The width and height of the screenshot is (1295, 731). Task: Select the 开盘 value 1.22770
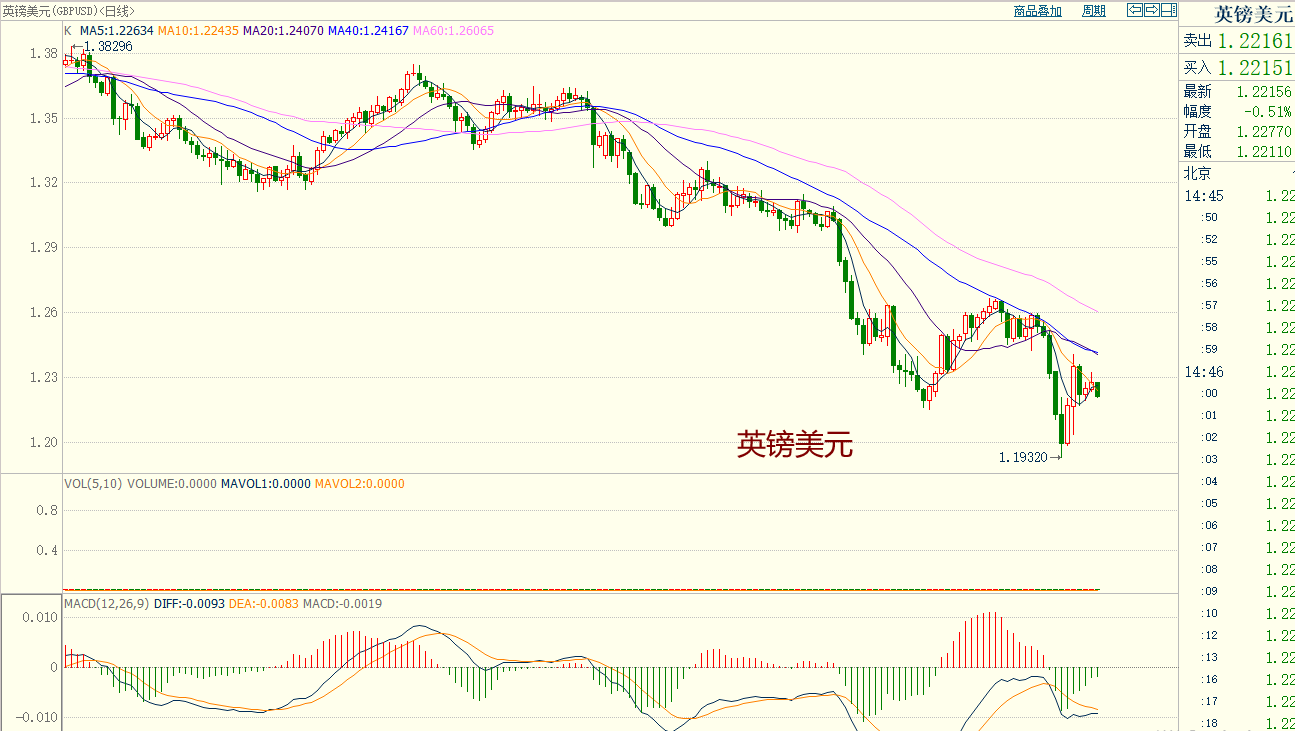(1264, 131)
